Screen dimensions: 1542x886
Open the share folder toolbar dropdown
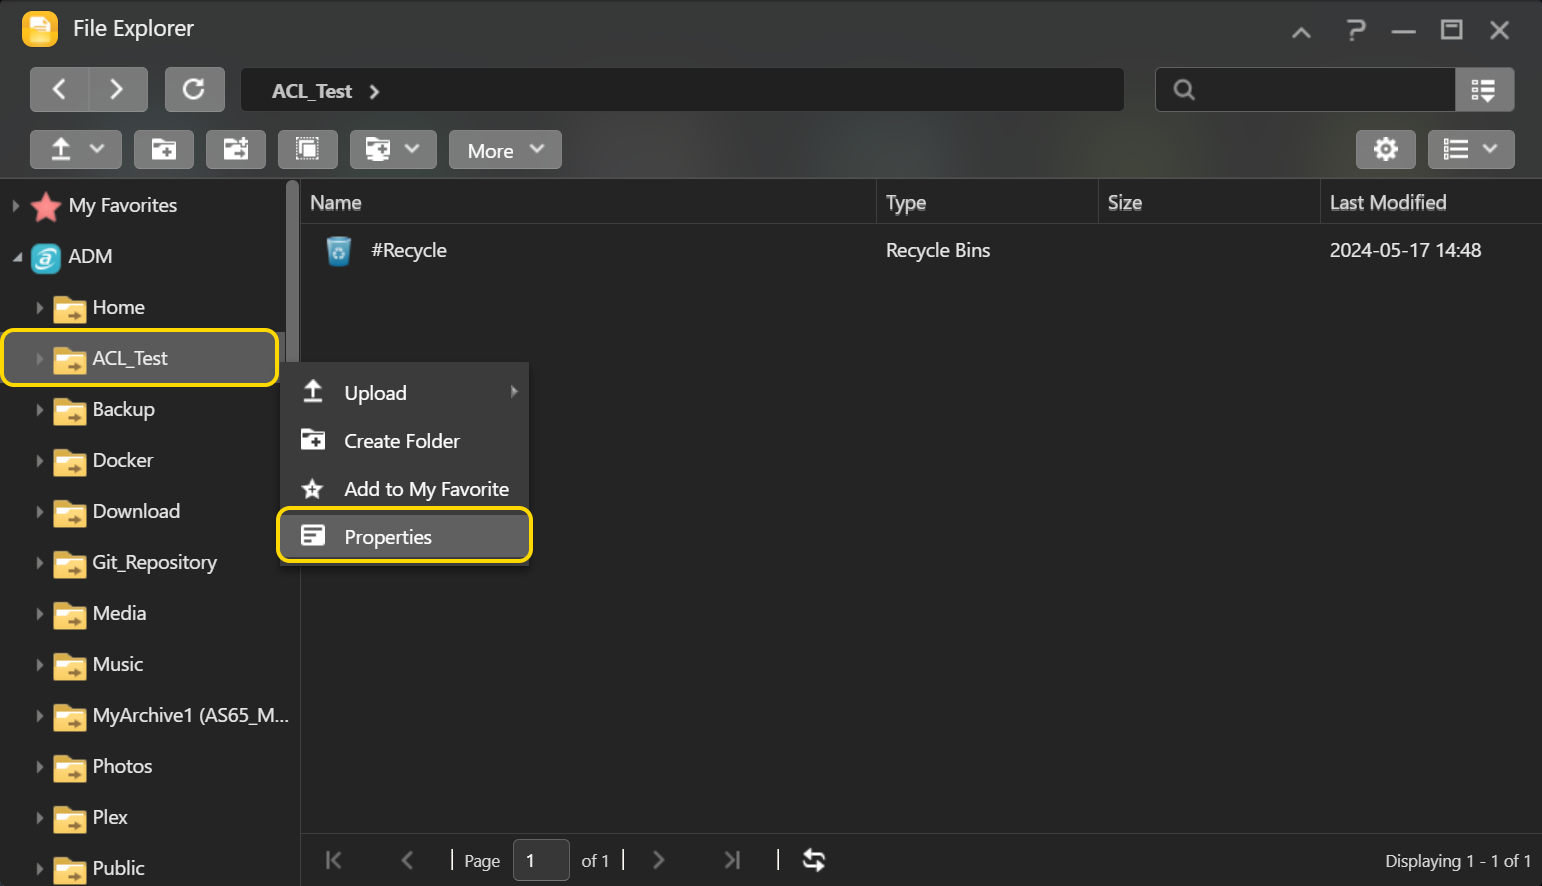tap(393, 150)
